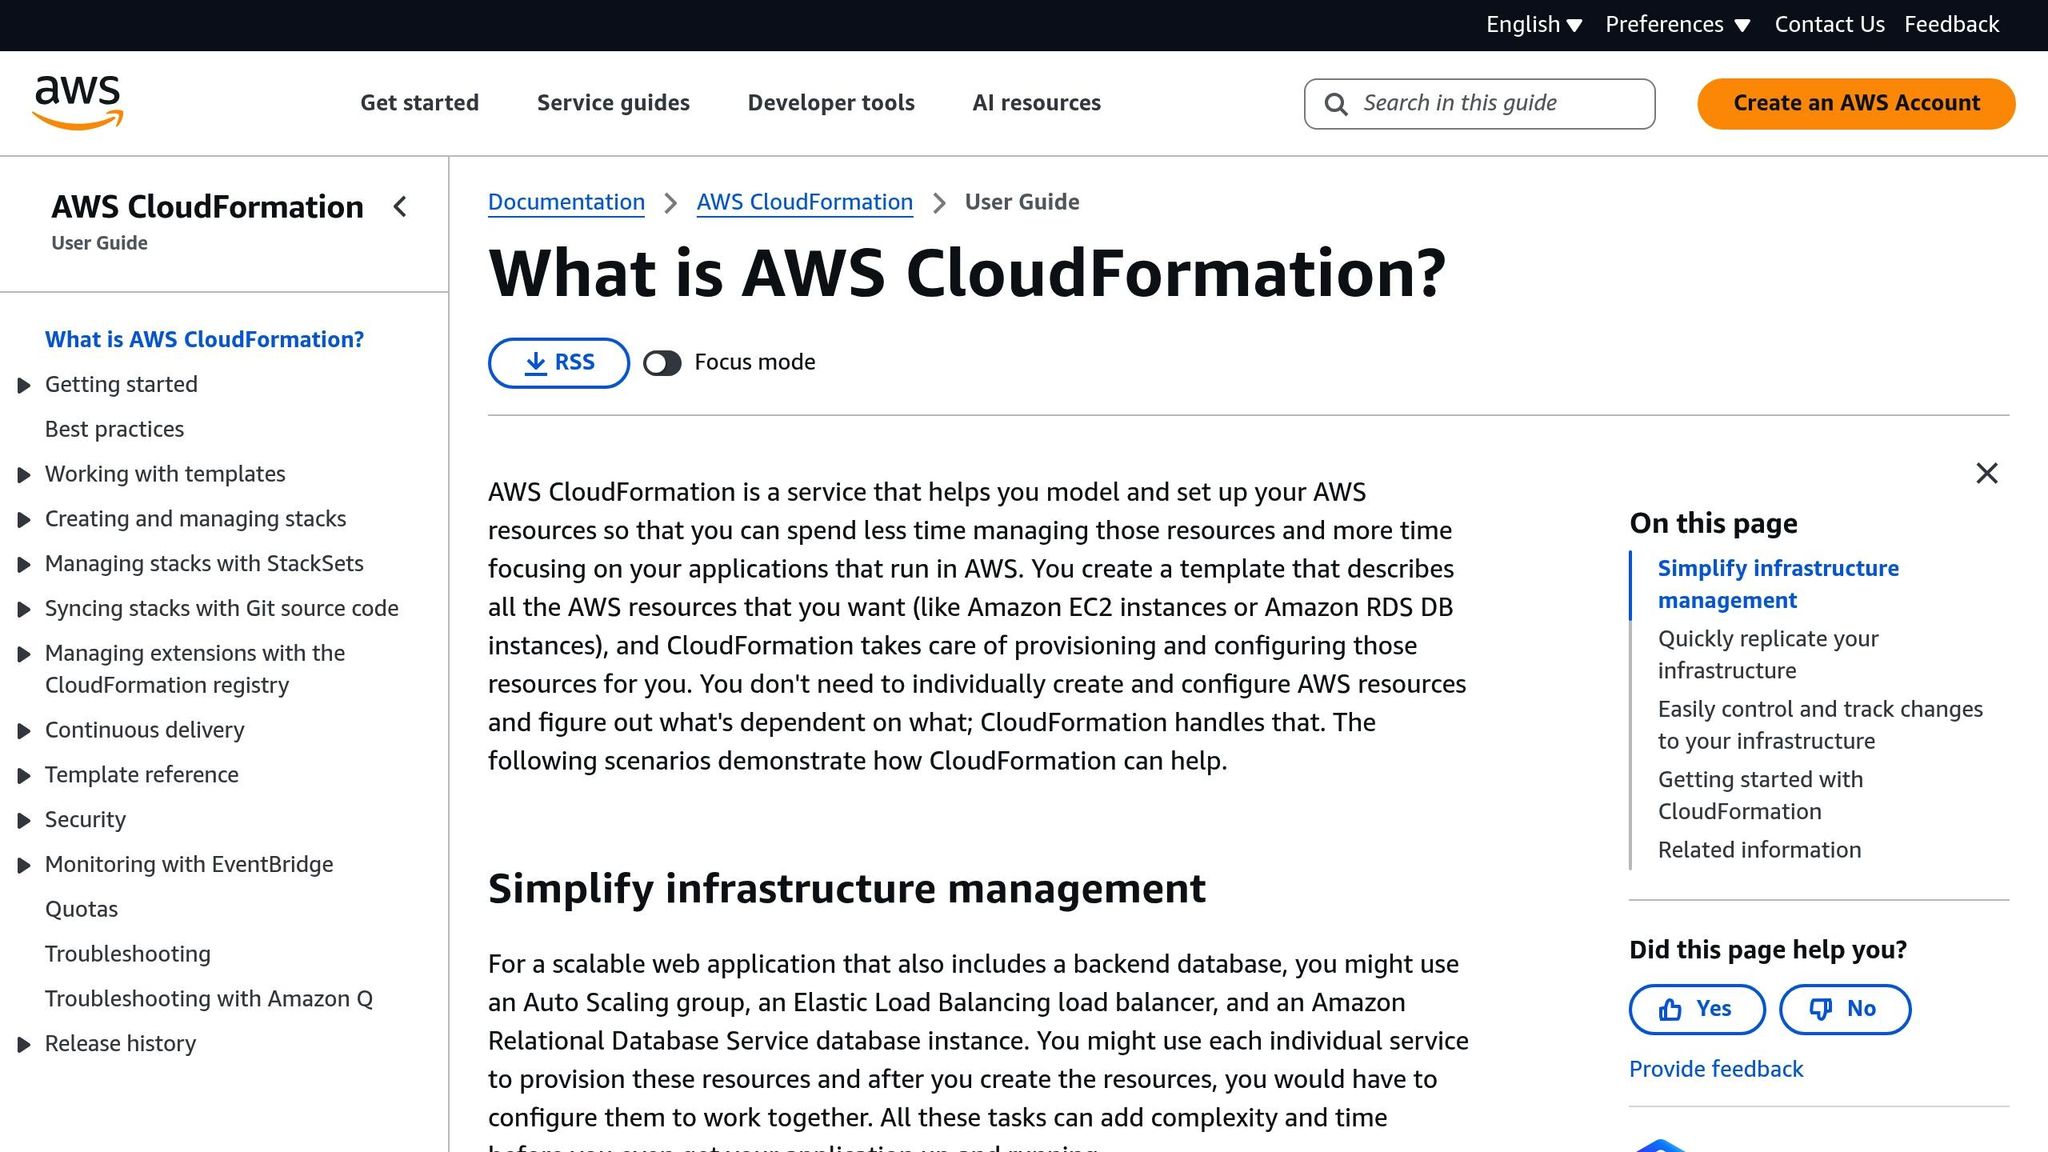Focus the Search in this guide field
2048x1152 pixels.
point(1479,104)
